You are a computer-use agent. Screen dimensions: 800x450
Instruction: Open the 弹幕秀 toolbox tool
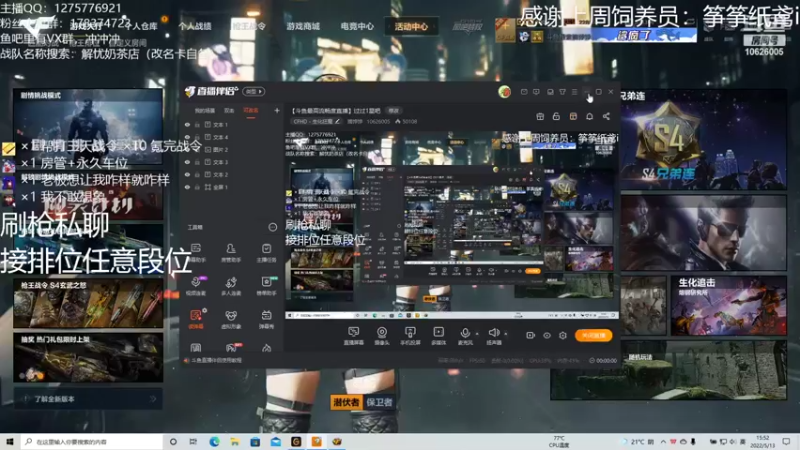266,319
